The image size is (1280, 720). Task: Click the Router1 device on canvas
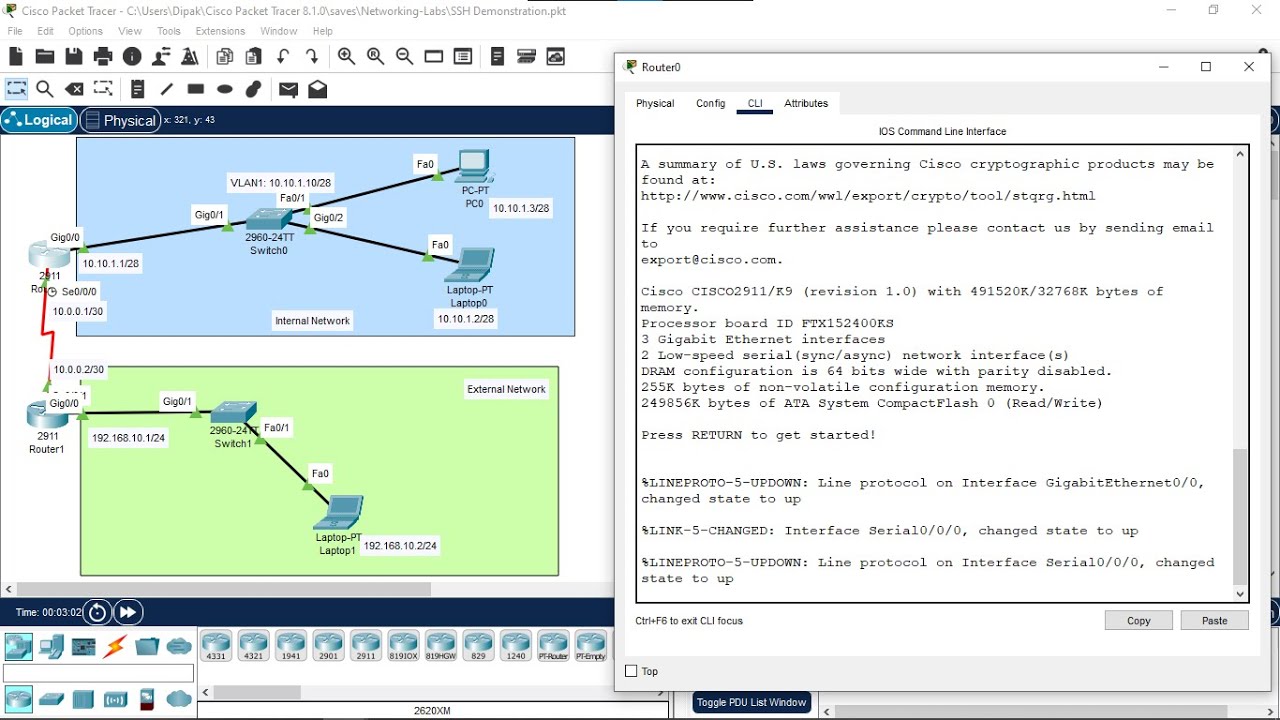click(46, 414)
